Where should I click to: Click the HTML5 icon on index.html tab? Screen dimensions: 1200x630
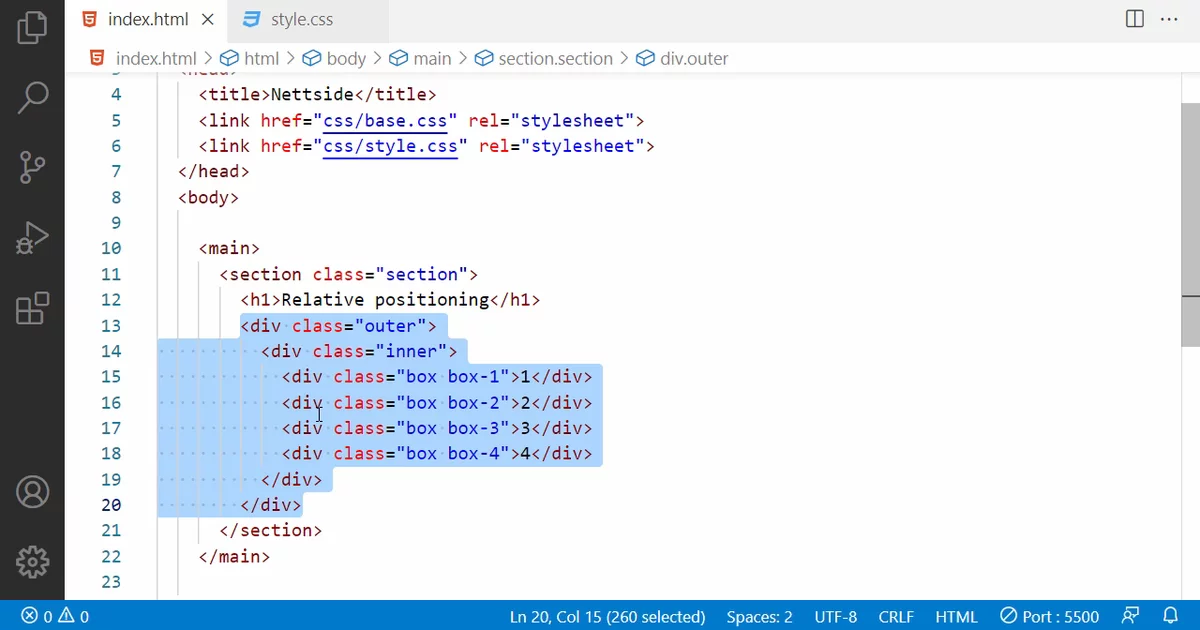point(90,19)
